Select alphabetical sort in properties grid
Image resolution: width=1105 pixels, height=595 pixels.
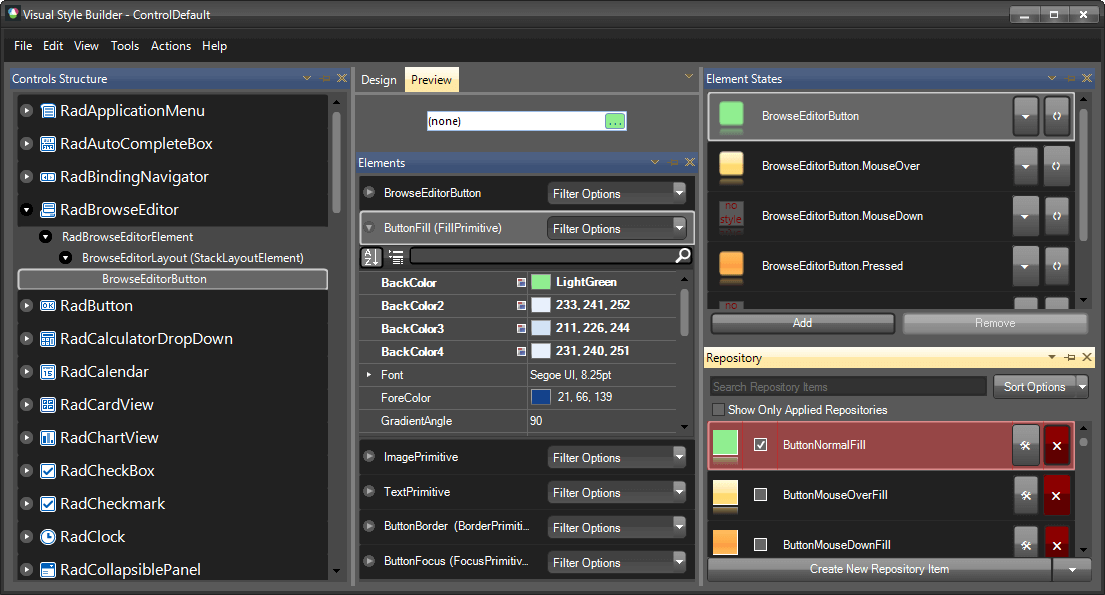370,257
